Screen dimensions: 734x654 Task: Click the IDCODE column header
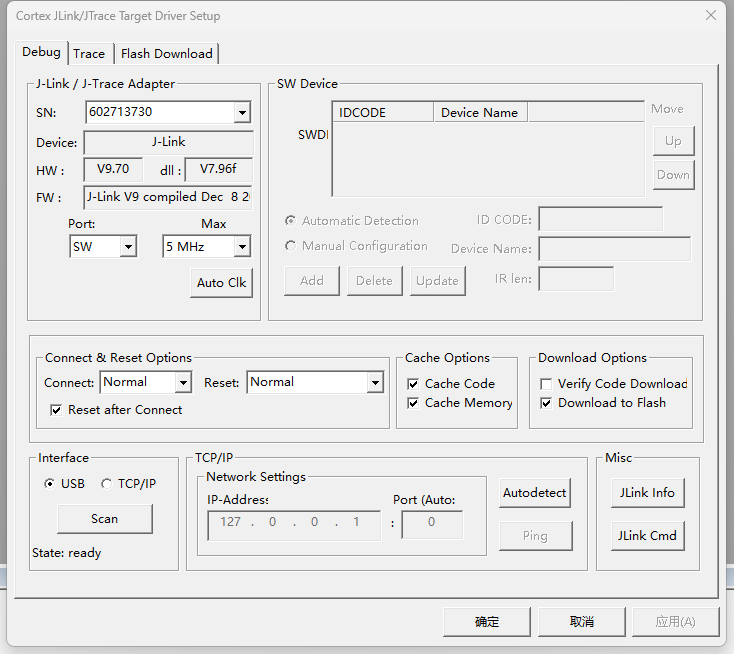click(x=383, y=113)
